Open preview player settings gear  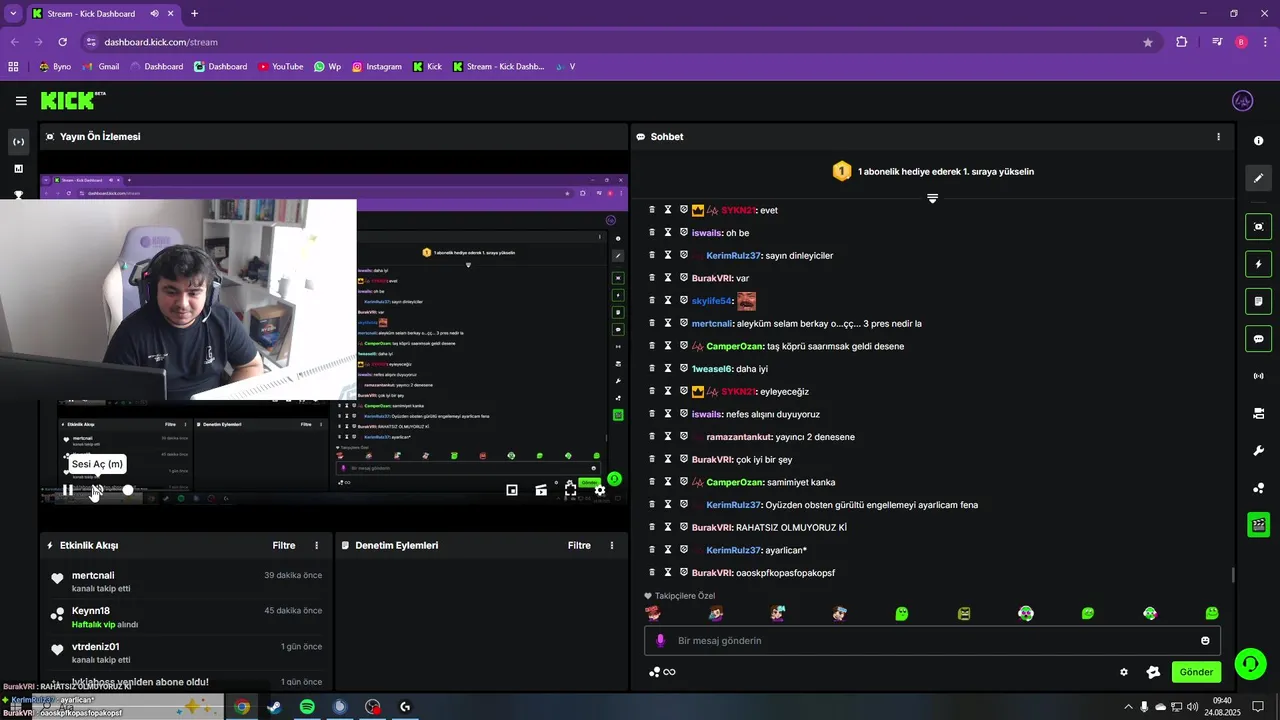pyautogui.click(x=600, y=490)
